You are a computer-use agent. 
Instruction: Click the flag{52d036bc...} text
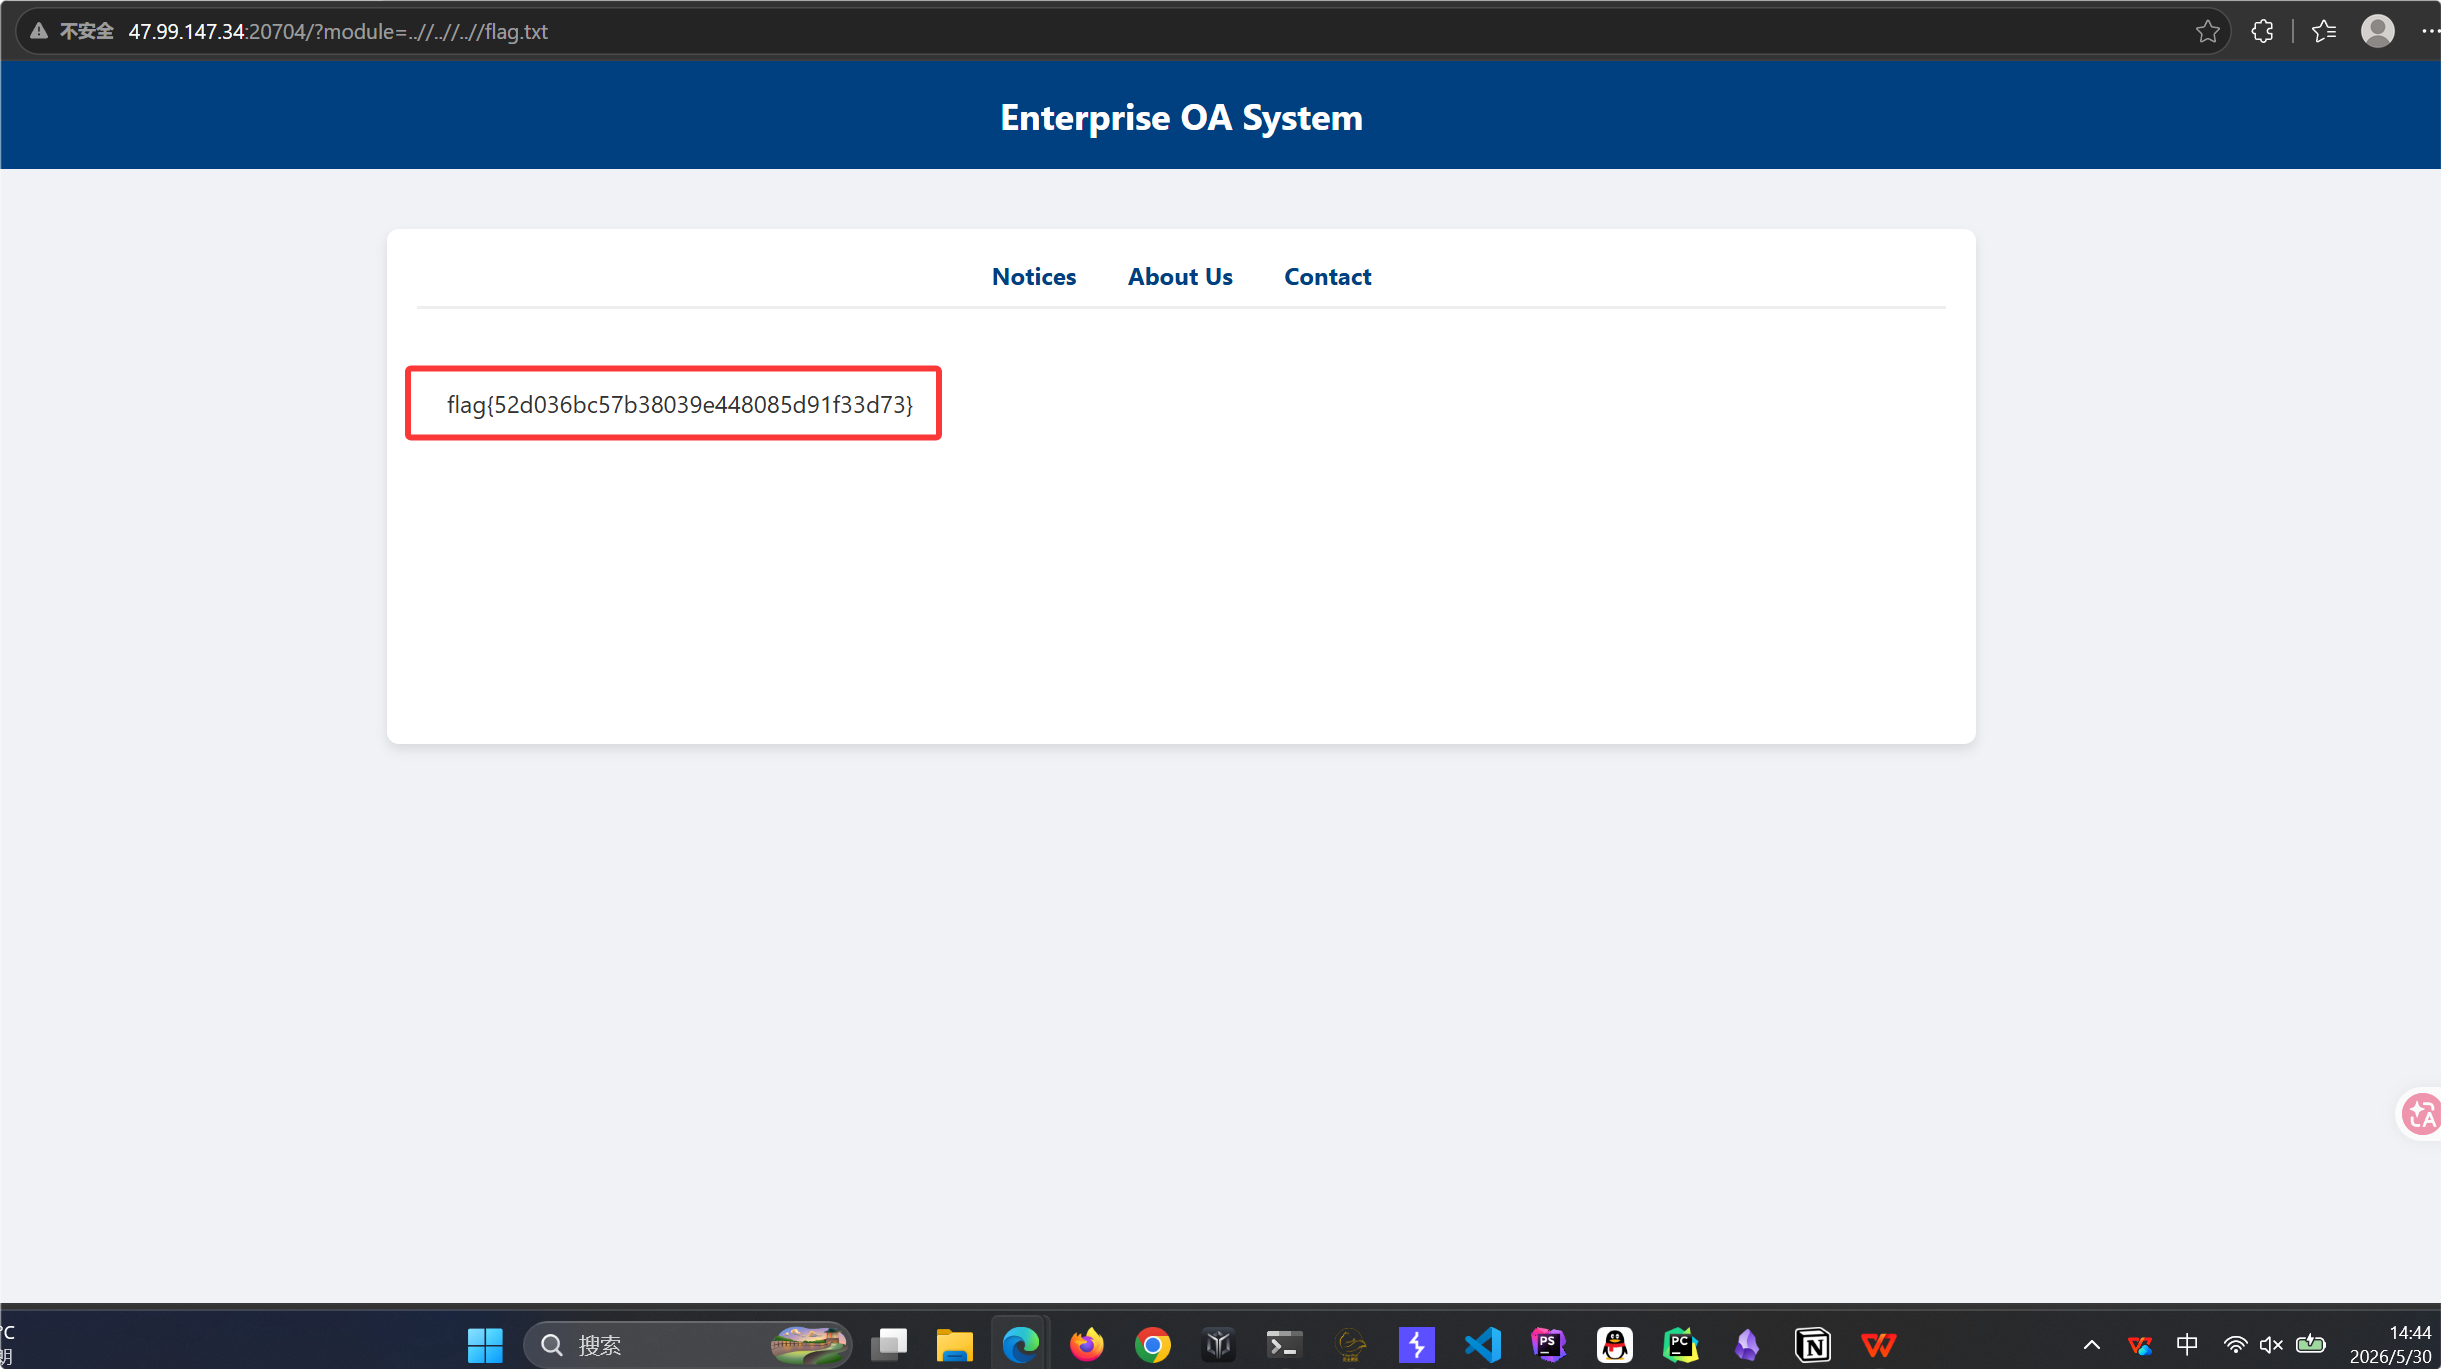click(x=679, y=404)
